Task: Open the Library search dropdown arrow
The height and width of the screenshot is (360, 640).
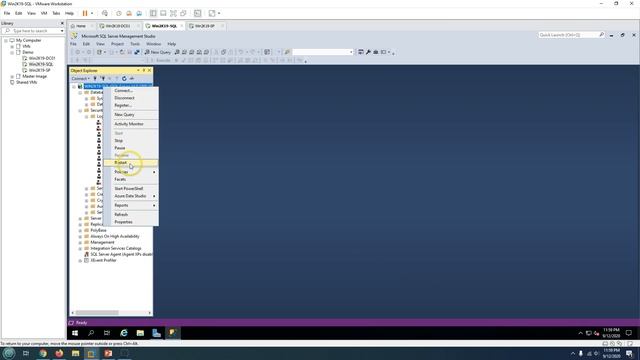Action: click(62, 31)
